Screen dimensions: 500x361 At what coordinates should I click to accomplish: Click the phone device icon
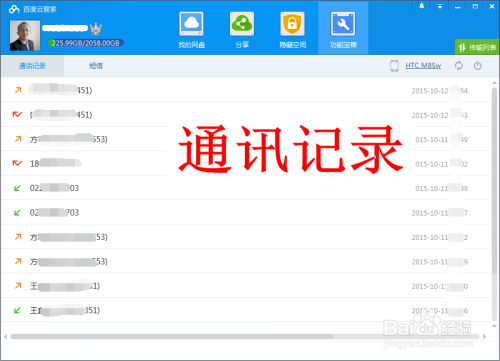(x=394, y=66)
